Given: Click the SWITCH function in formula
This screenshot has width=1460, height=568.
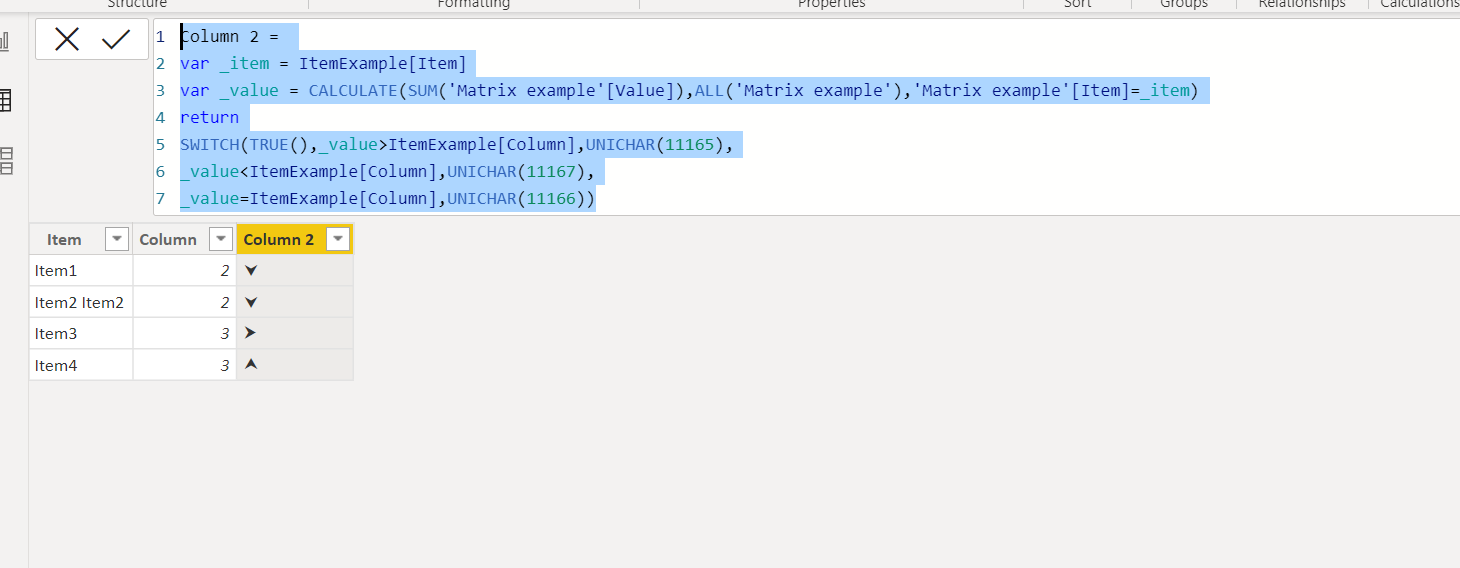Looking at the screenshot, I should click(x=209, y=145).
